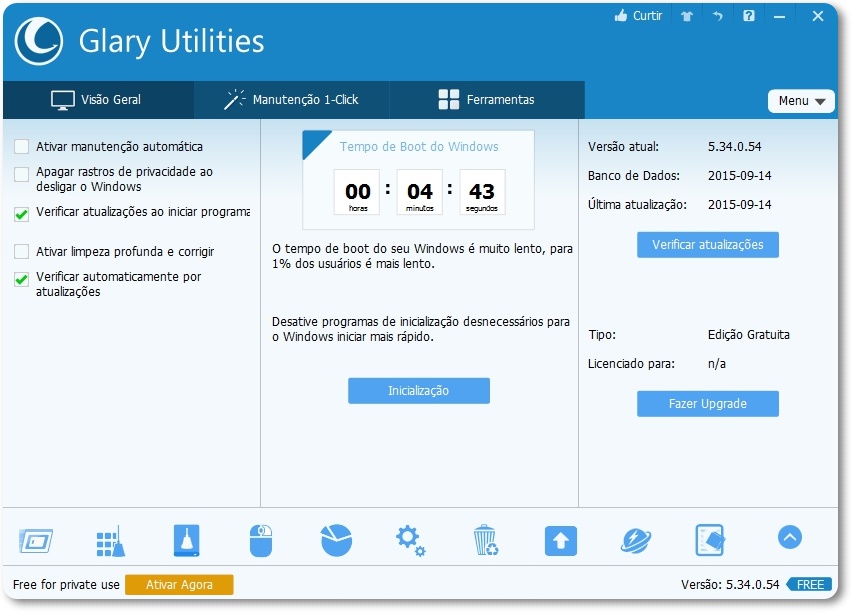Click the Inicialização button
The height and width of the screenshot is (613, 852).
pos(418,391)
